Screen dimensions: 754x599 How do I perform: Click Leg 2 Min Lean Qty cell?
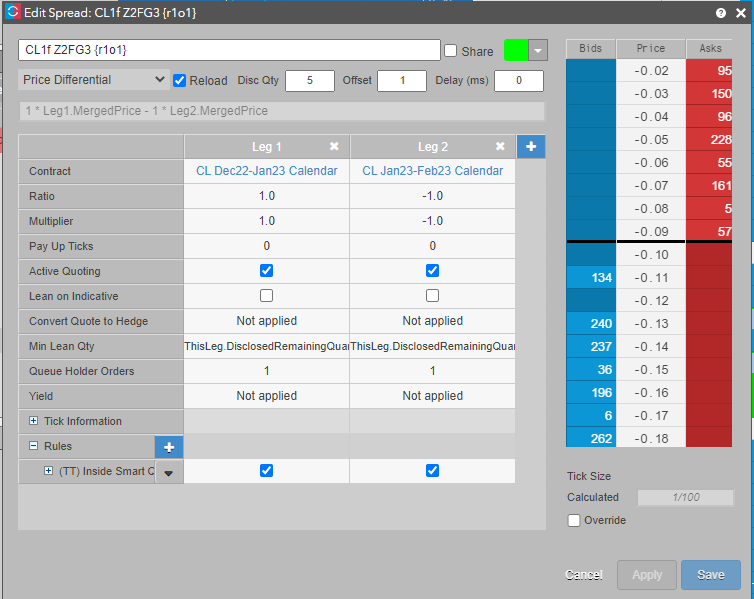432,346
